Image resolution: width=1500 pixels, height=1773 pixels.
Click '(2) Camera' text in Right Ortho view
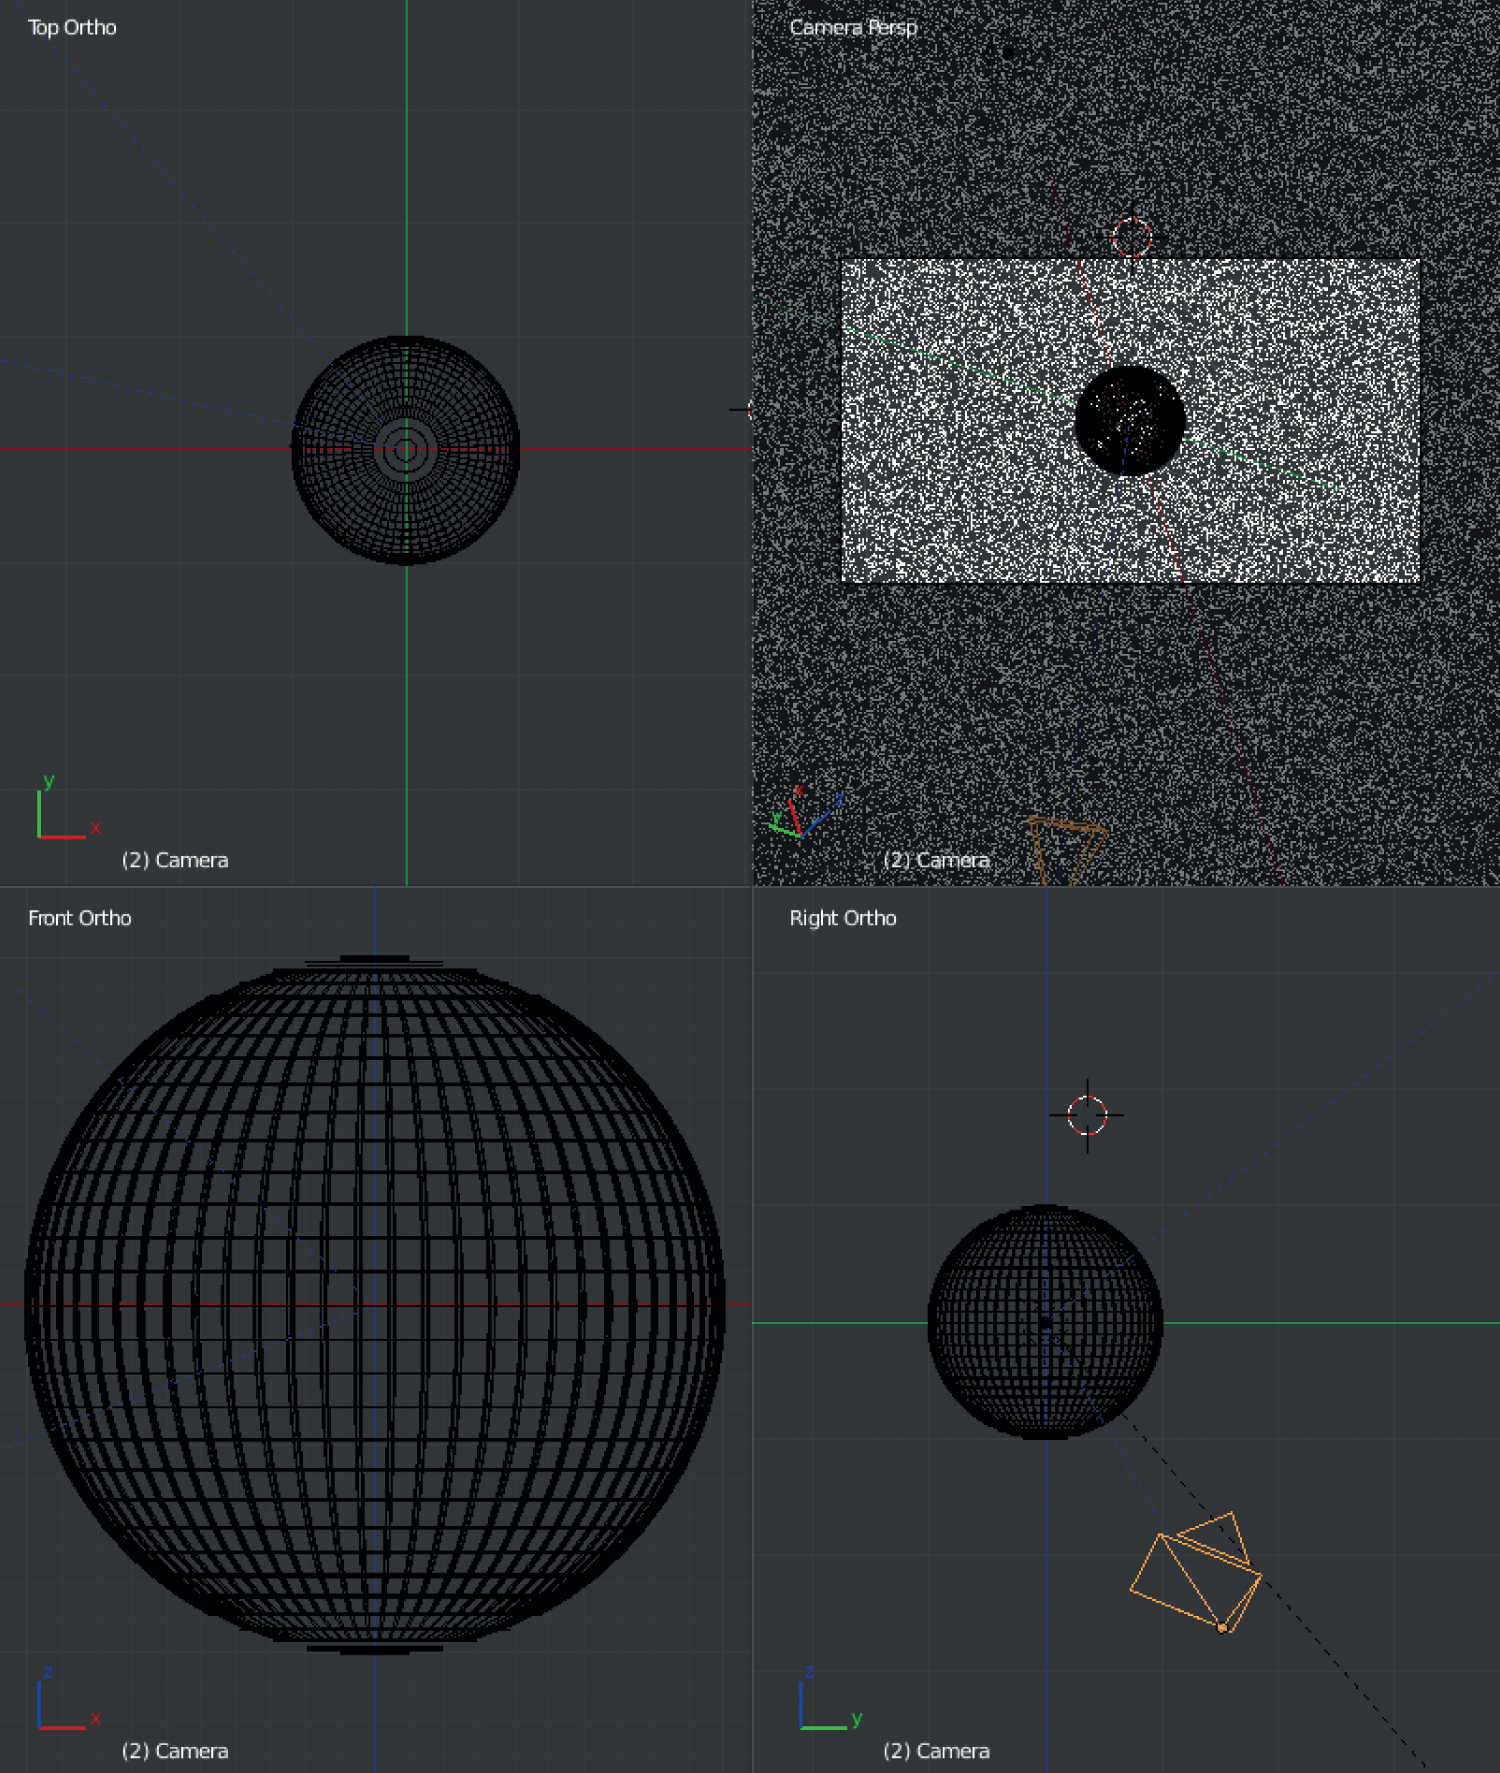click(937, 1751)
